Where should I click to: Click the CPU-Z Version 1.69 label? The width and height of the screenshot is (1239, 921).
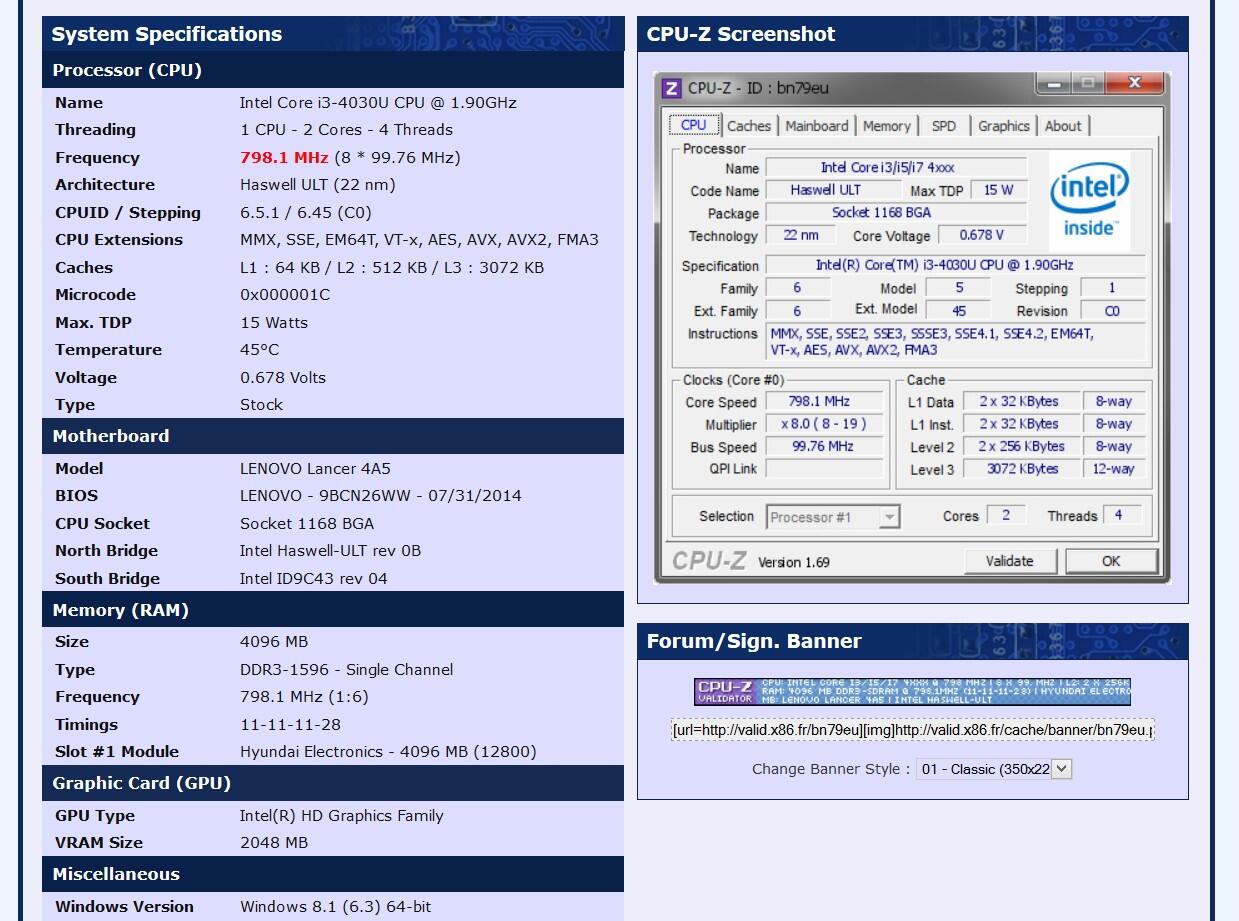click(x=794, y=562)
